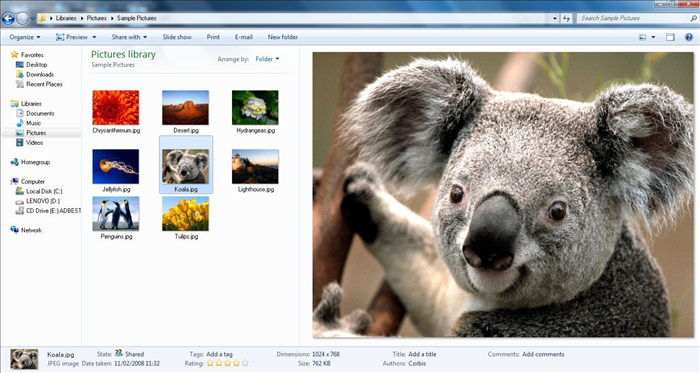700x373 pixels.
Task: Open the Arrange by Folder dropdown
Action: click(267, 59)
